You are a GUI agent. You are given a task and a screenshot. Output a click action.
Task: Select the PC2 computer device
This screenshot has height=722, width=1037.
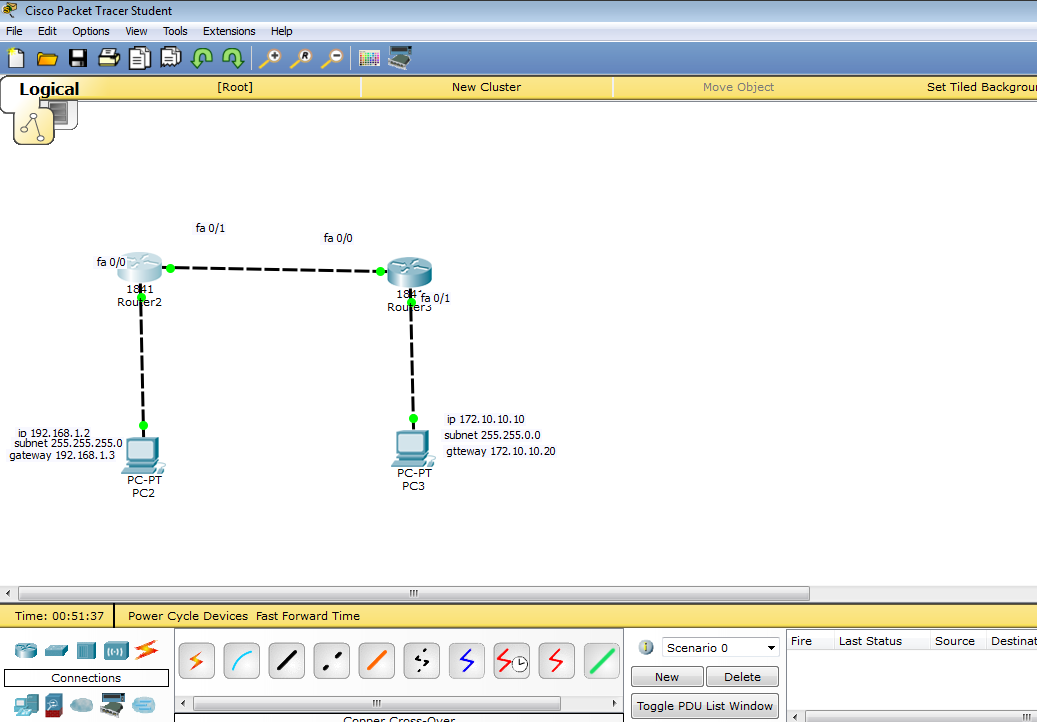click(x=143, y=456)
